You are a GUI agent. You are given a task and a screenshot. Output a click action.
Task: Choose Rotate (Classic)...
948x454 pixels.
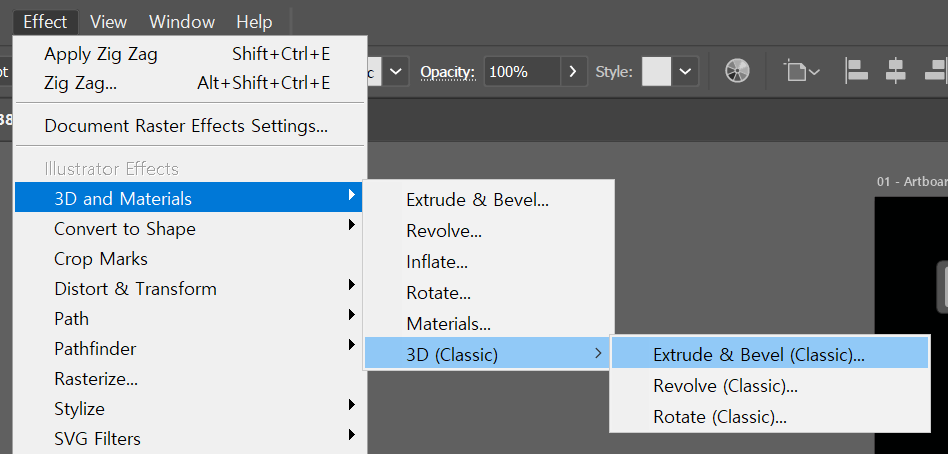(770, 417)
